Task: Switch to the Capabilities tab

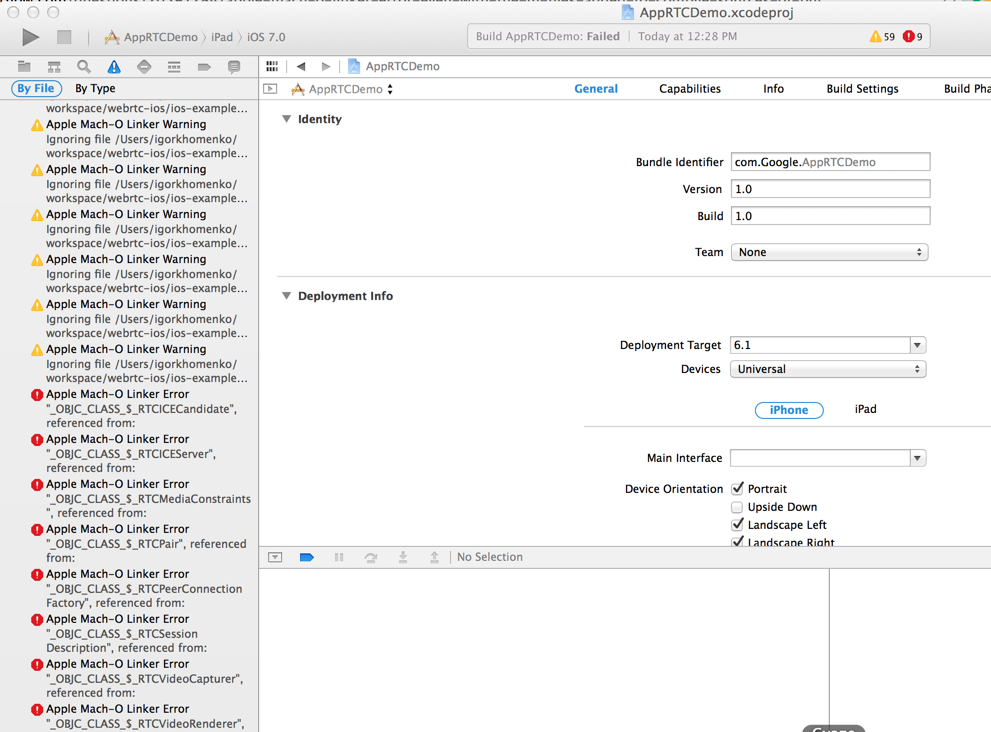Action: 690,89
